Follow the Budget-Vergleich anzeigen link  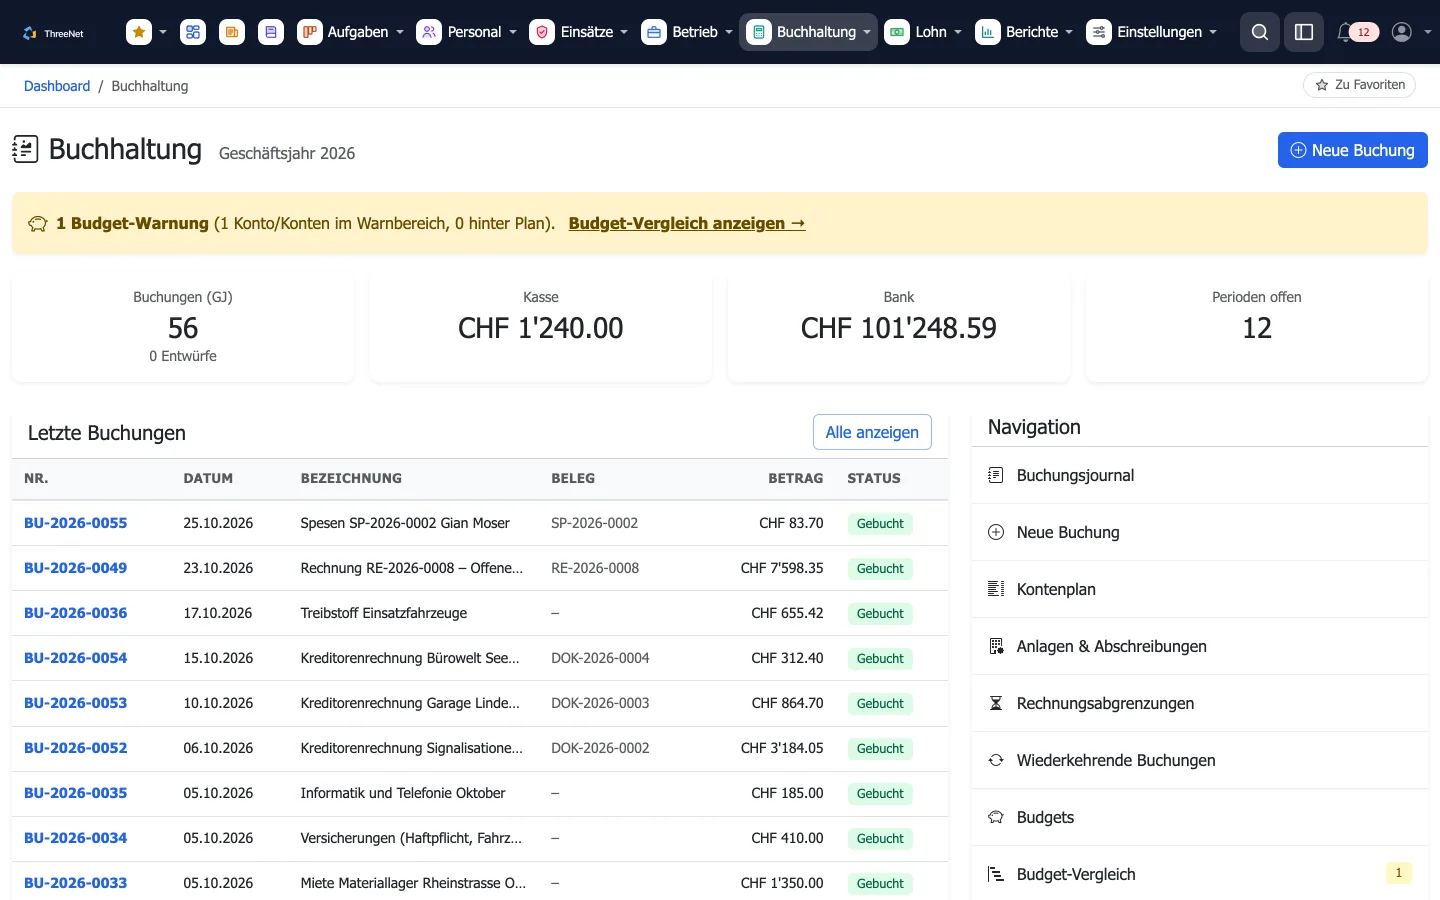[687, 223]
